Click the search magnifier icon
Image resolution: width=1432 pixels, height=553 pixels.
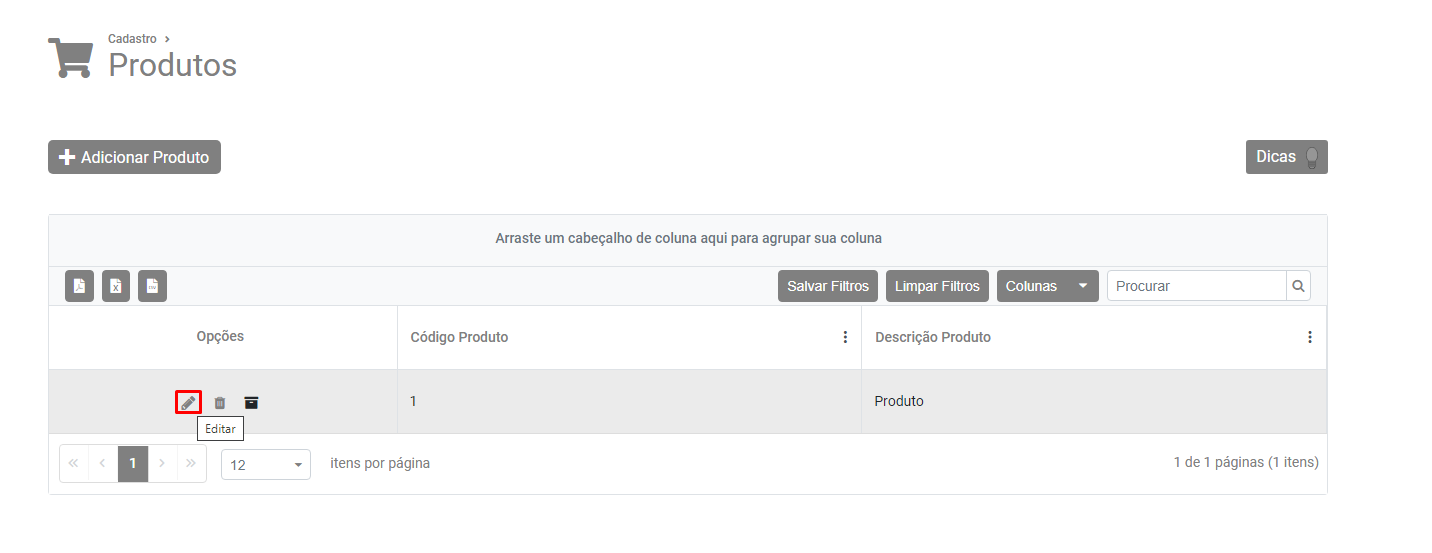pos(1298,286)
